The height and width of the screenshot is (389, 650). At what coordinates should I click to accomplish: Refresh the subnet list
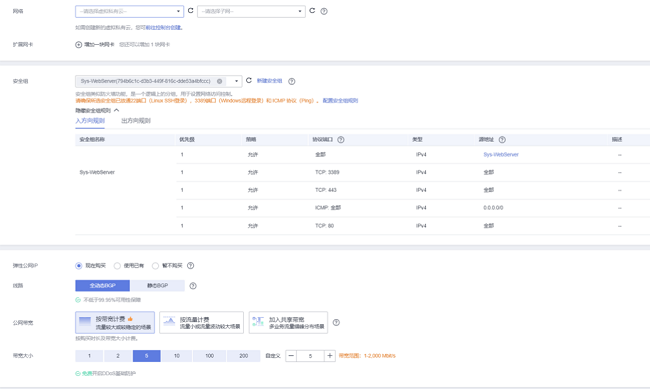(x=312, y=11)
